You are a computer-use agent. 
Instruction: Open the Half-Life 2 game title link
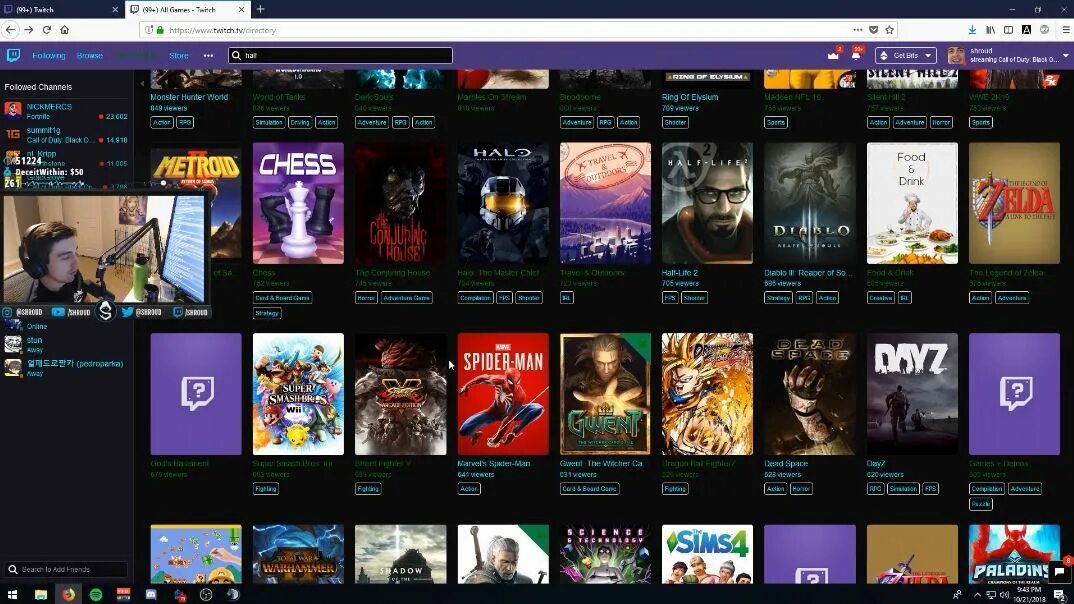click(679, 273)
